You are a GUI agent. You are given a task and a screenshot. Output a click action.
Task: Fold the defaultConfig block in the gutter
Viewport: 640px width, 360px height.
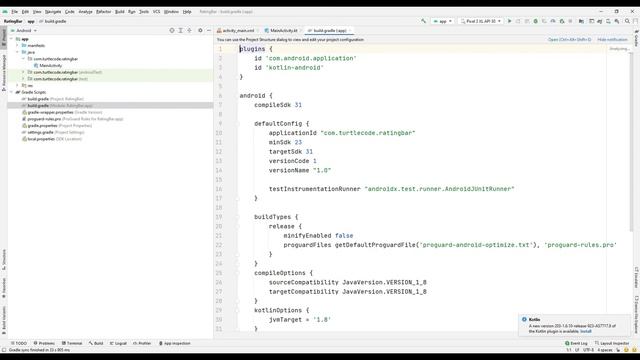[237, 123]
